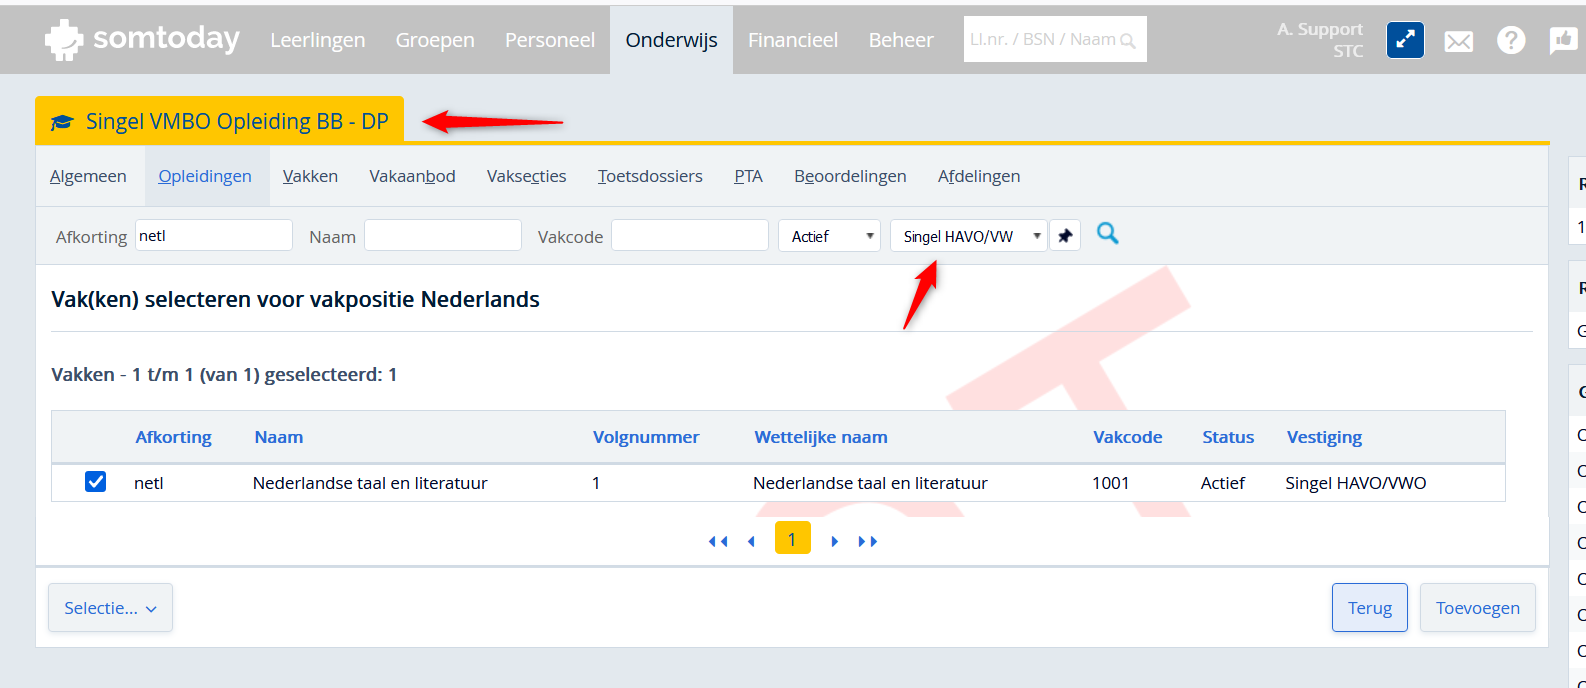Go to previous results page
1586x688 pixels.
(x=751, y=541)
